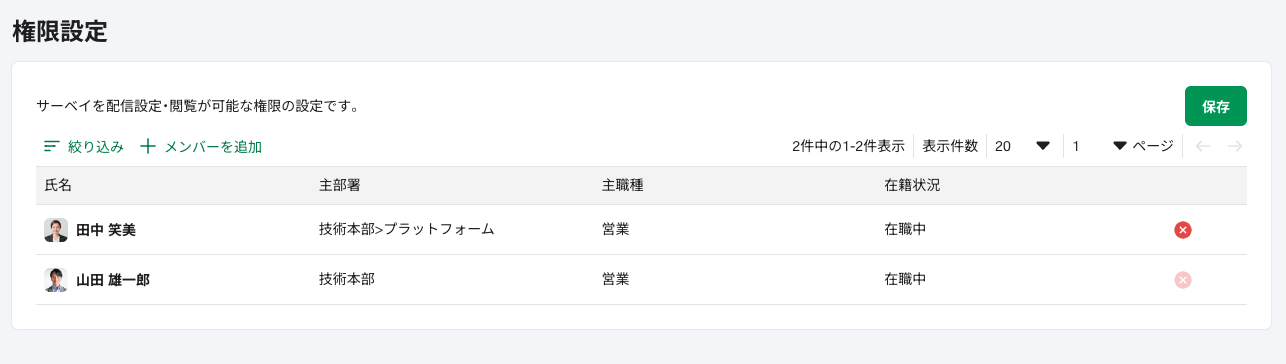
Task: Open the 表示件数 20 dropdown
Action: (x=1024, y=146)
